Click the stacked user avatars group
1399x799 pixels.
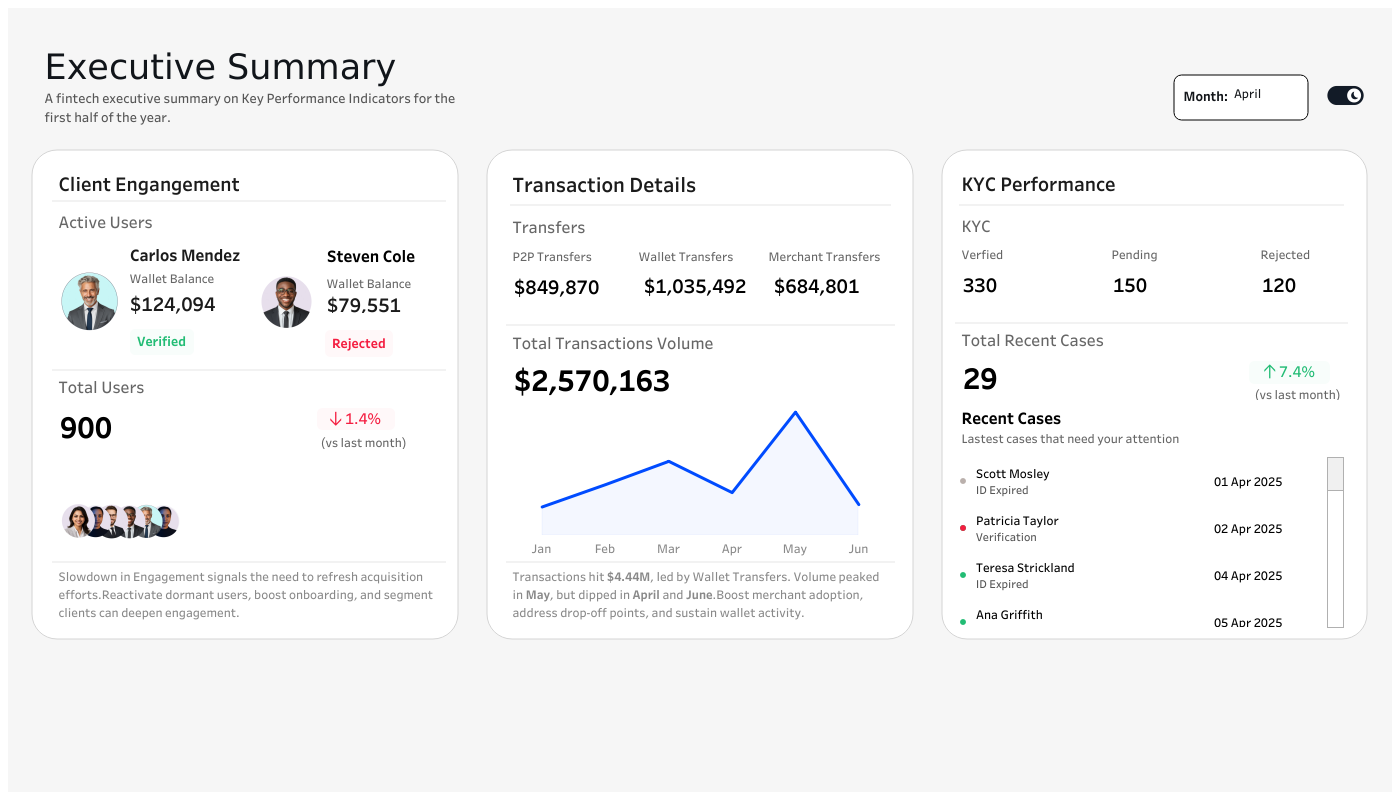click(120, 521)
